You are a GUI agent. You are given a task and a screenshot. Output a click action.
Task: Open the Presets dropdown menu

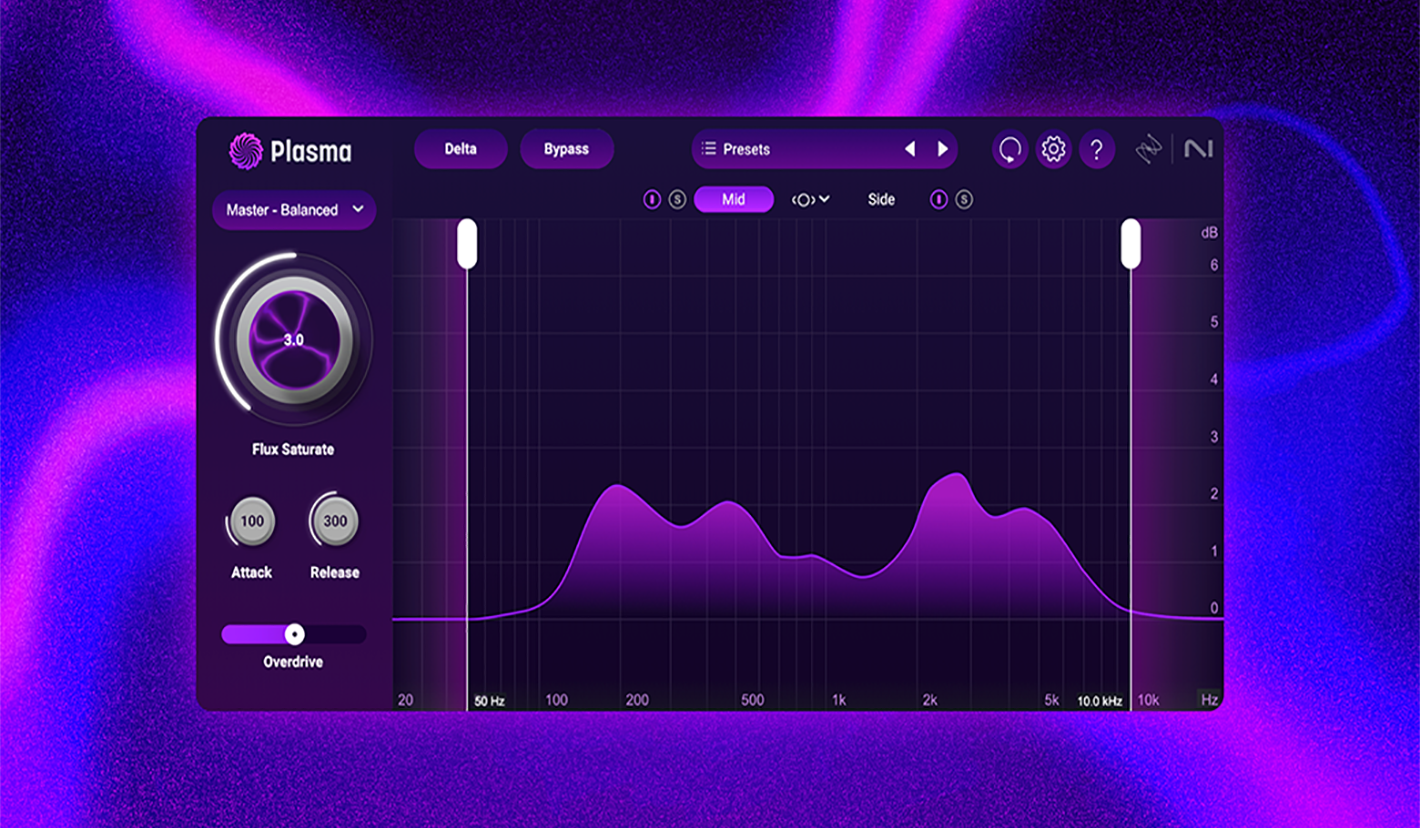click(x=825, y=149)
